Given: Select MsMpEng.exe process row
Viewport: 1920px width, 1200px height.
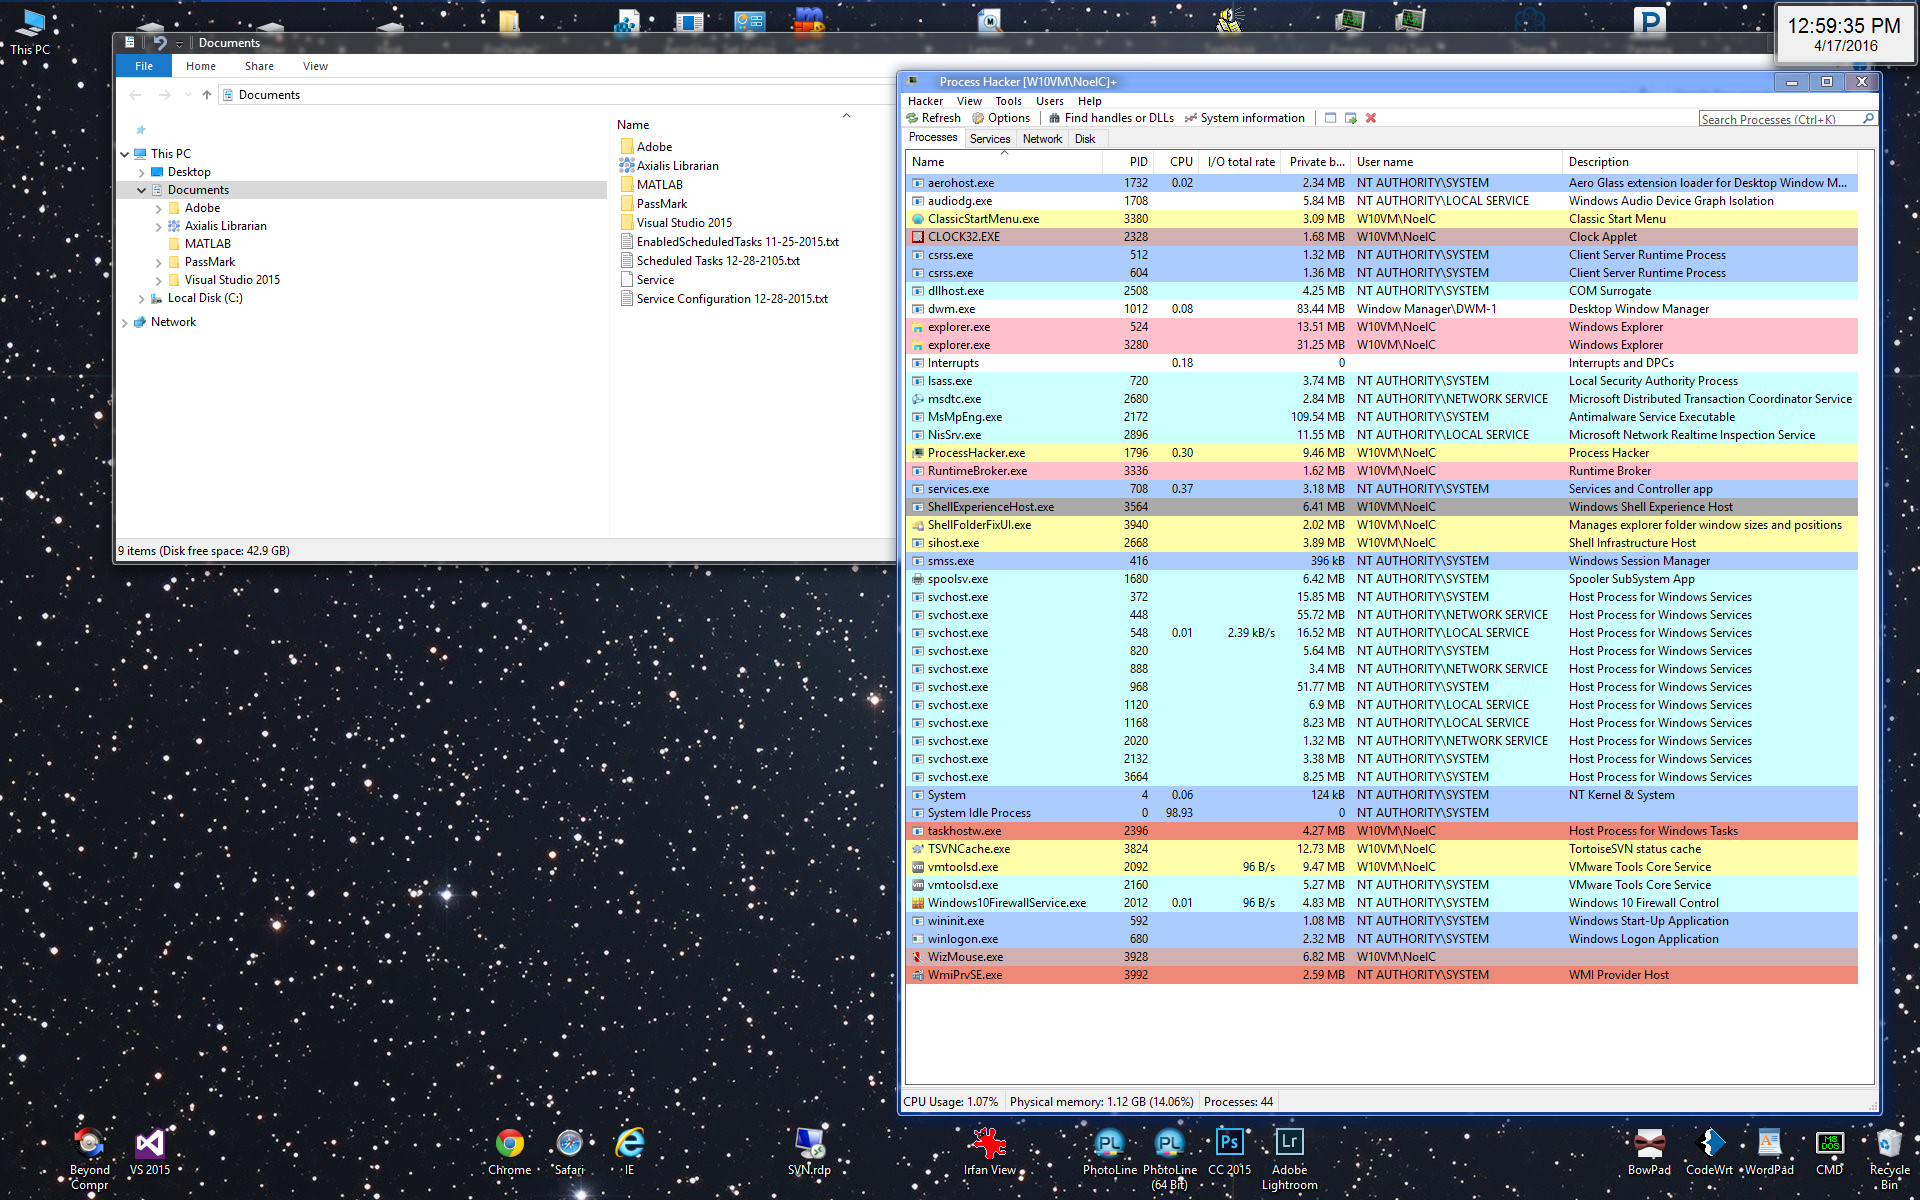Looking at the screenshot, I should pyautogui.click(x=1381, y=417).
